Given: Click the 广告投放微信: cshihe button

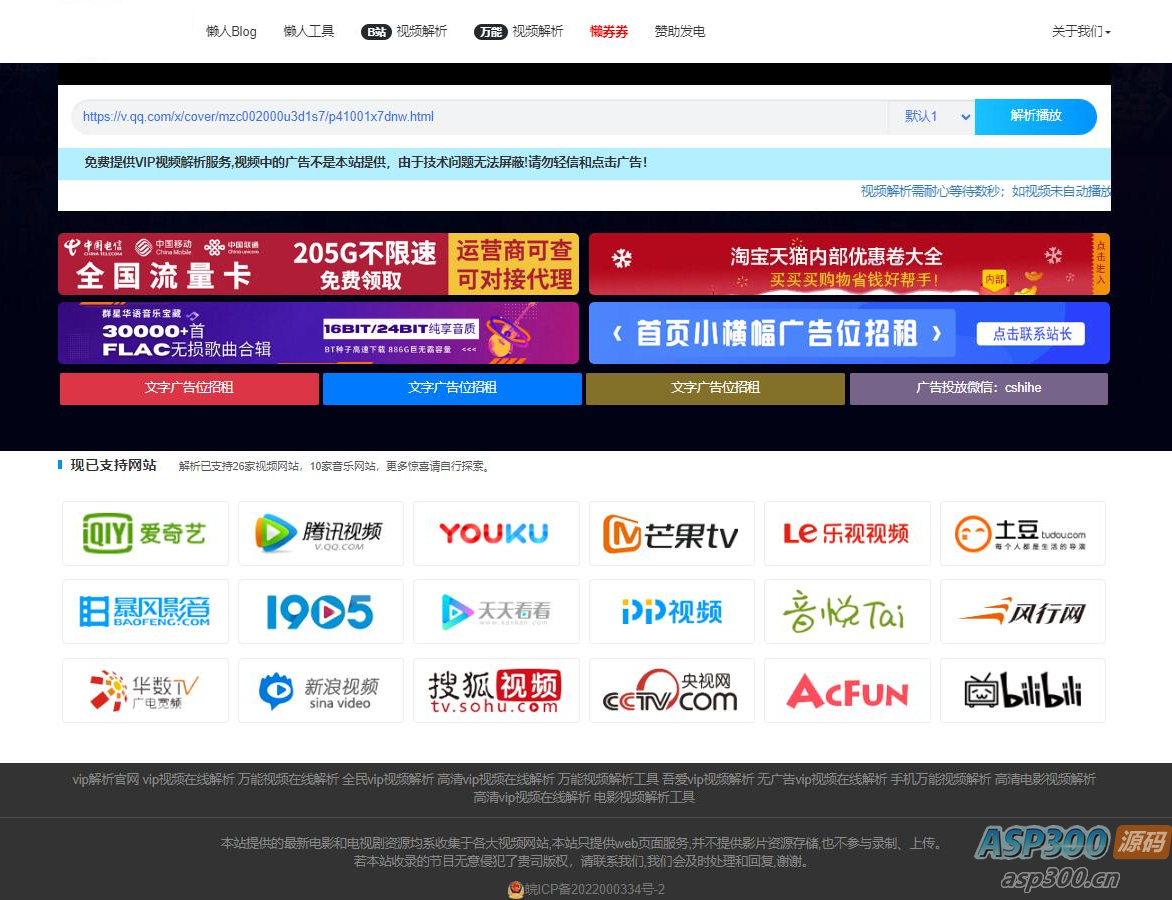Looking at the screenshot, I should 978,388.
